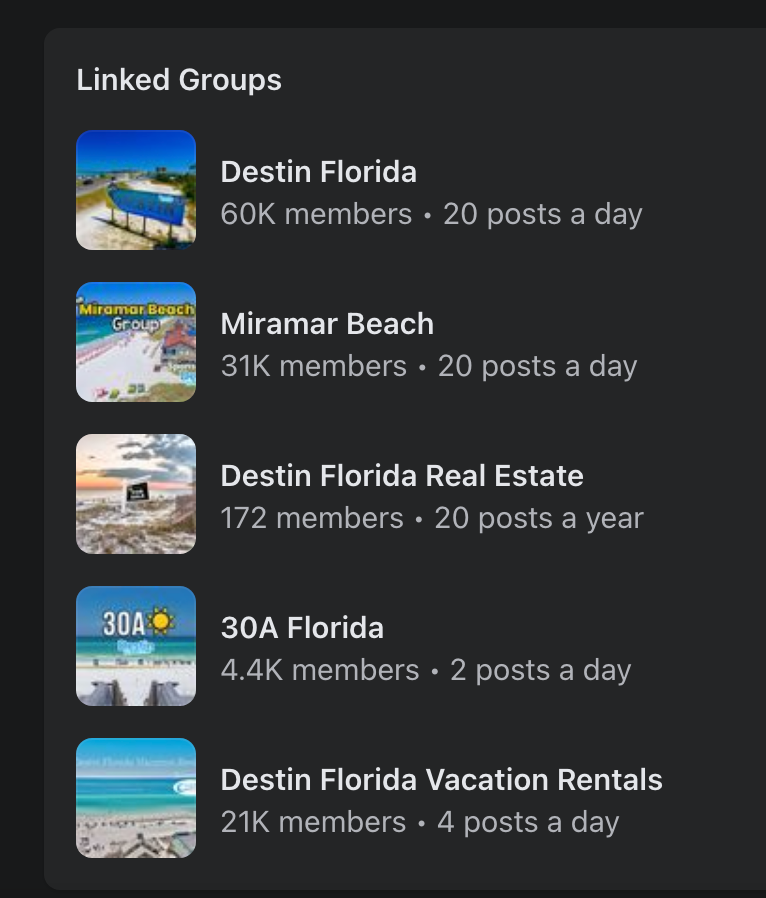The width and height of the screenshot is (766, 898).
Task: Select the Destin Florida Real Estate thumbnail
Action: (x=136, y=494)
